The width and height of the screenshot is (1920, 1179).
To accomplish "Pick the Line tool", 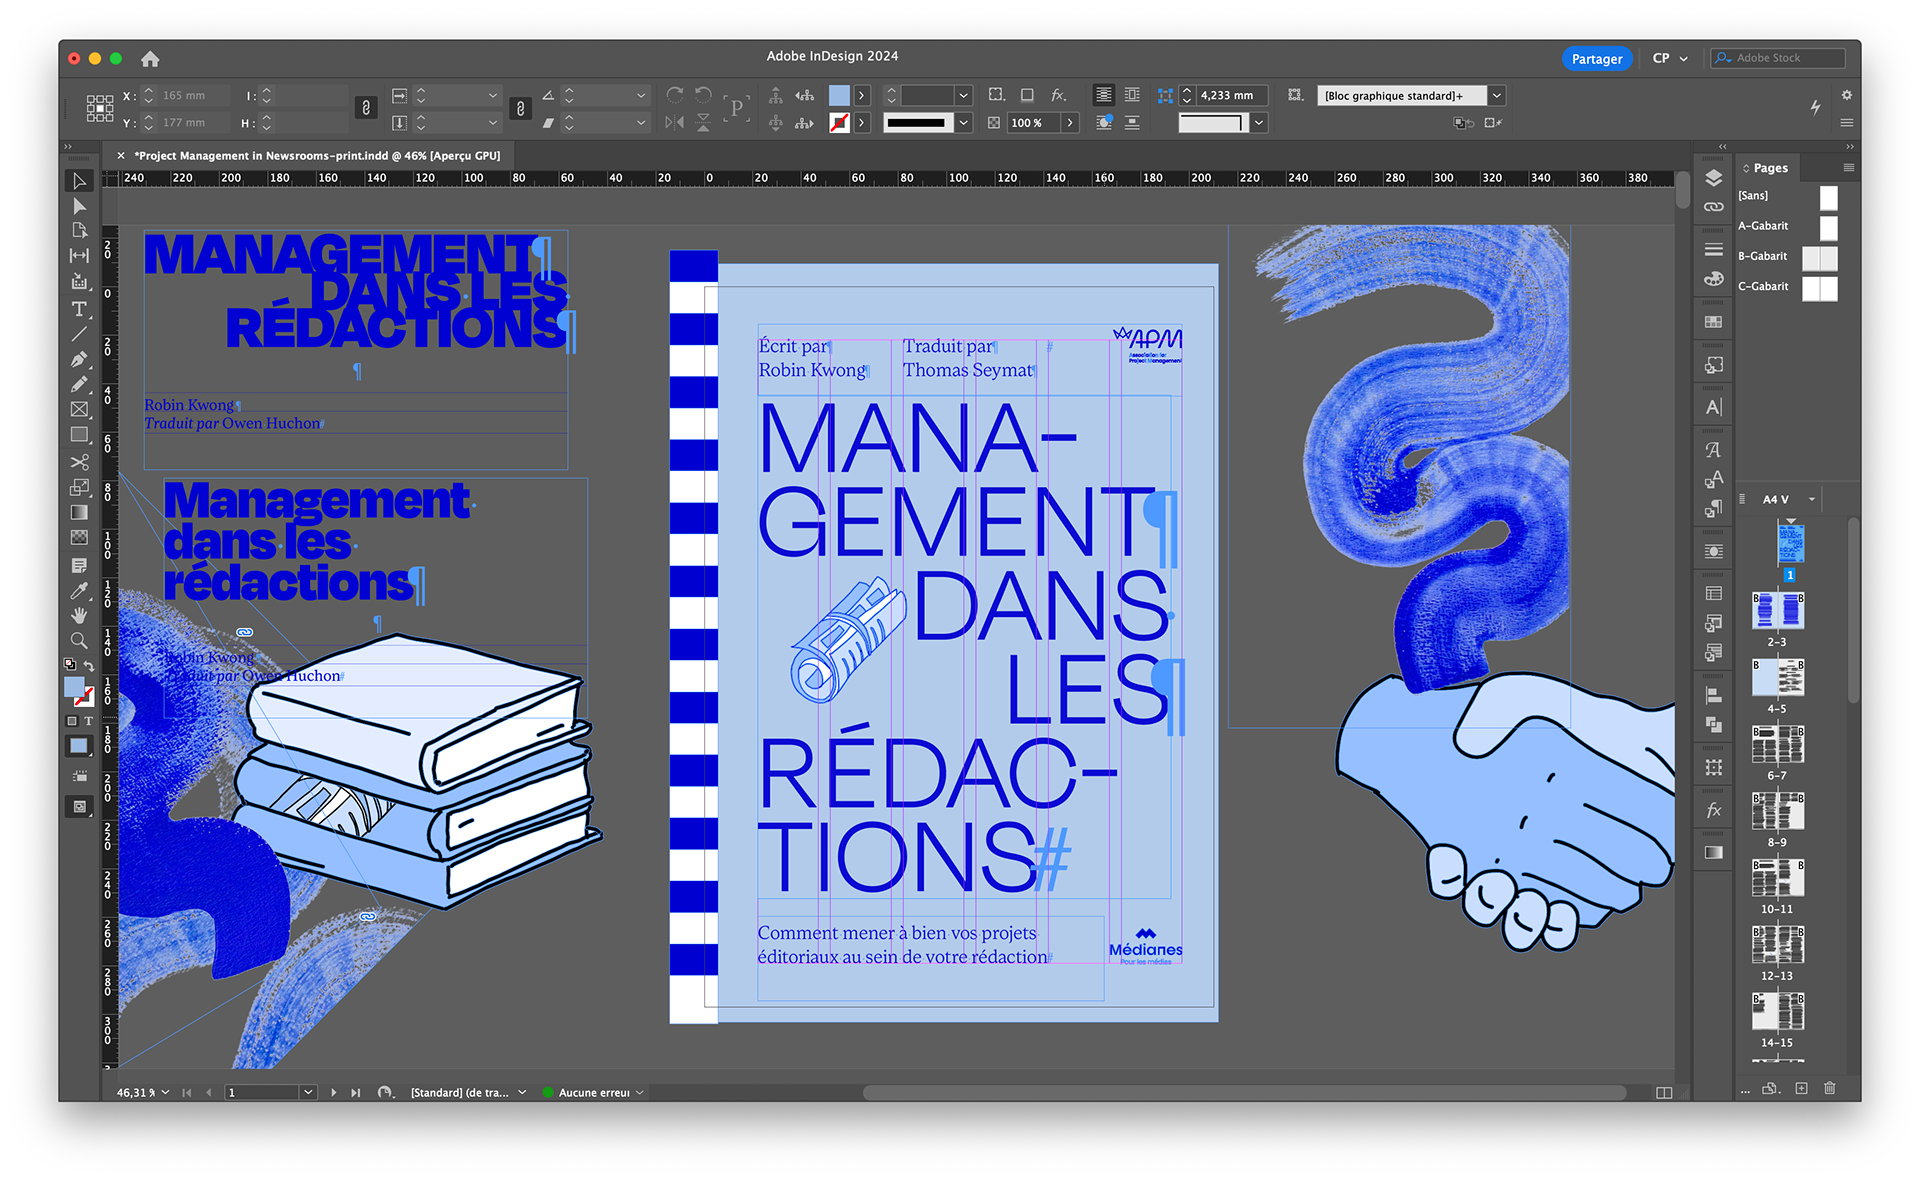I will (79, 334).
